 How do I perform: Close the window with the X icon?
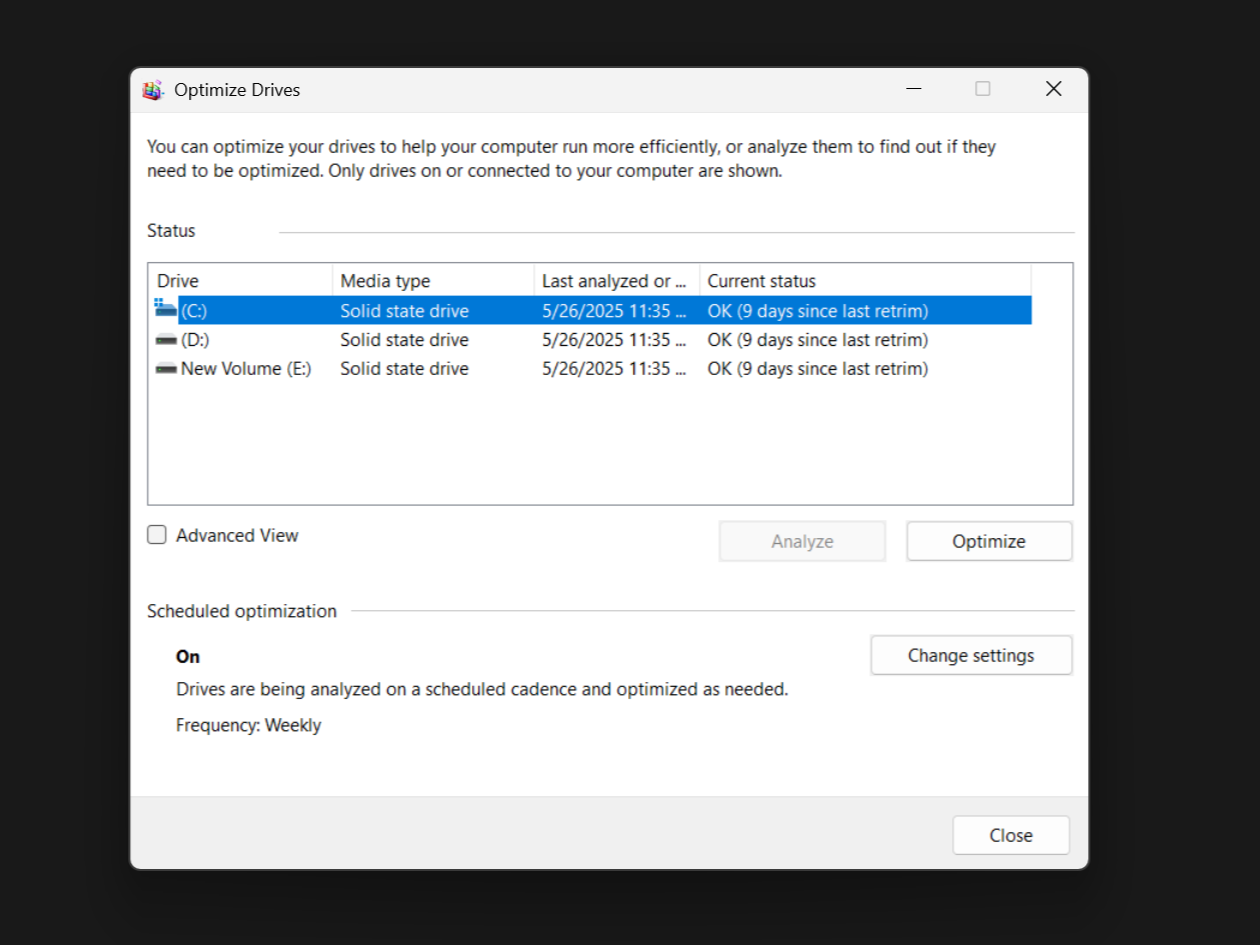click(1053, 89)
